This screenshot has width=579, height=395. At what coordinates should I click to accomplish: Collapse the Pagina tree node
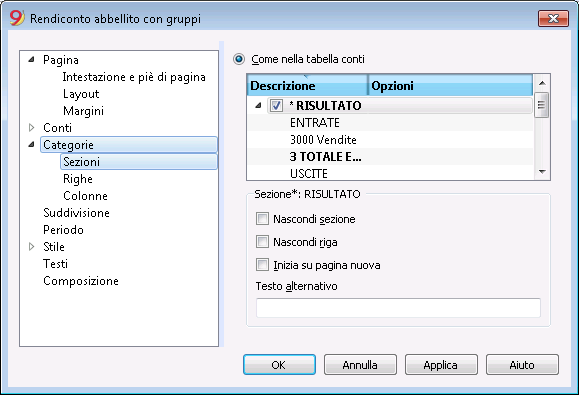(32, 59)
